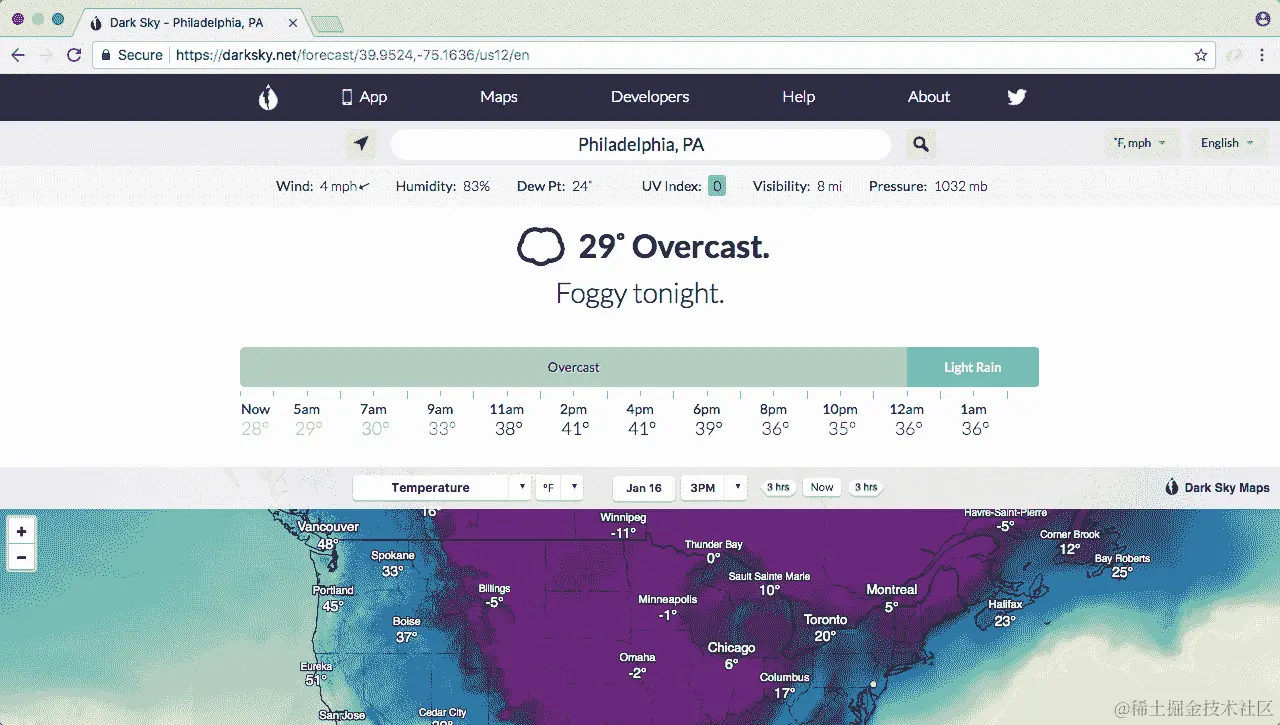
Task: Open the About page
Action: tap(929, 97)
